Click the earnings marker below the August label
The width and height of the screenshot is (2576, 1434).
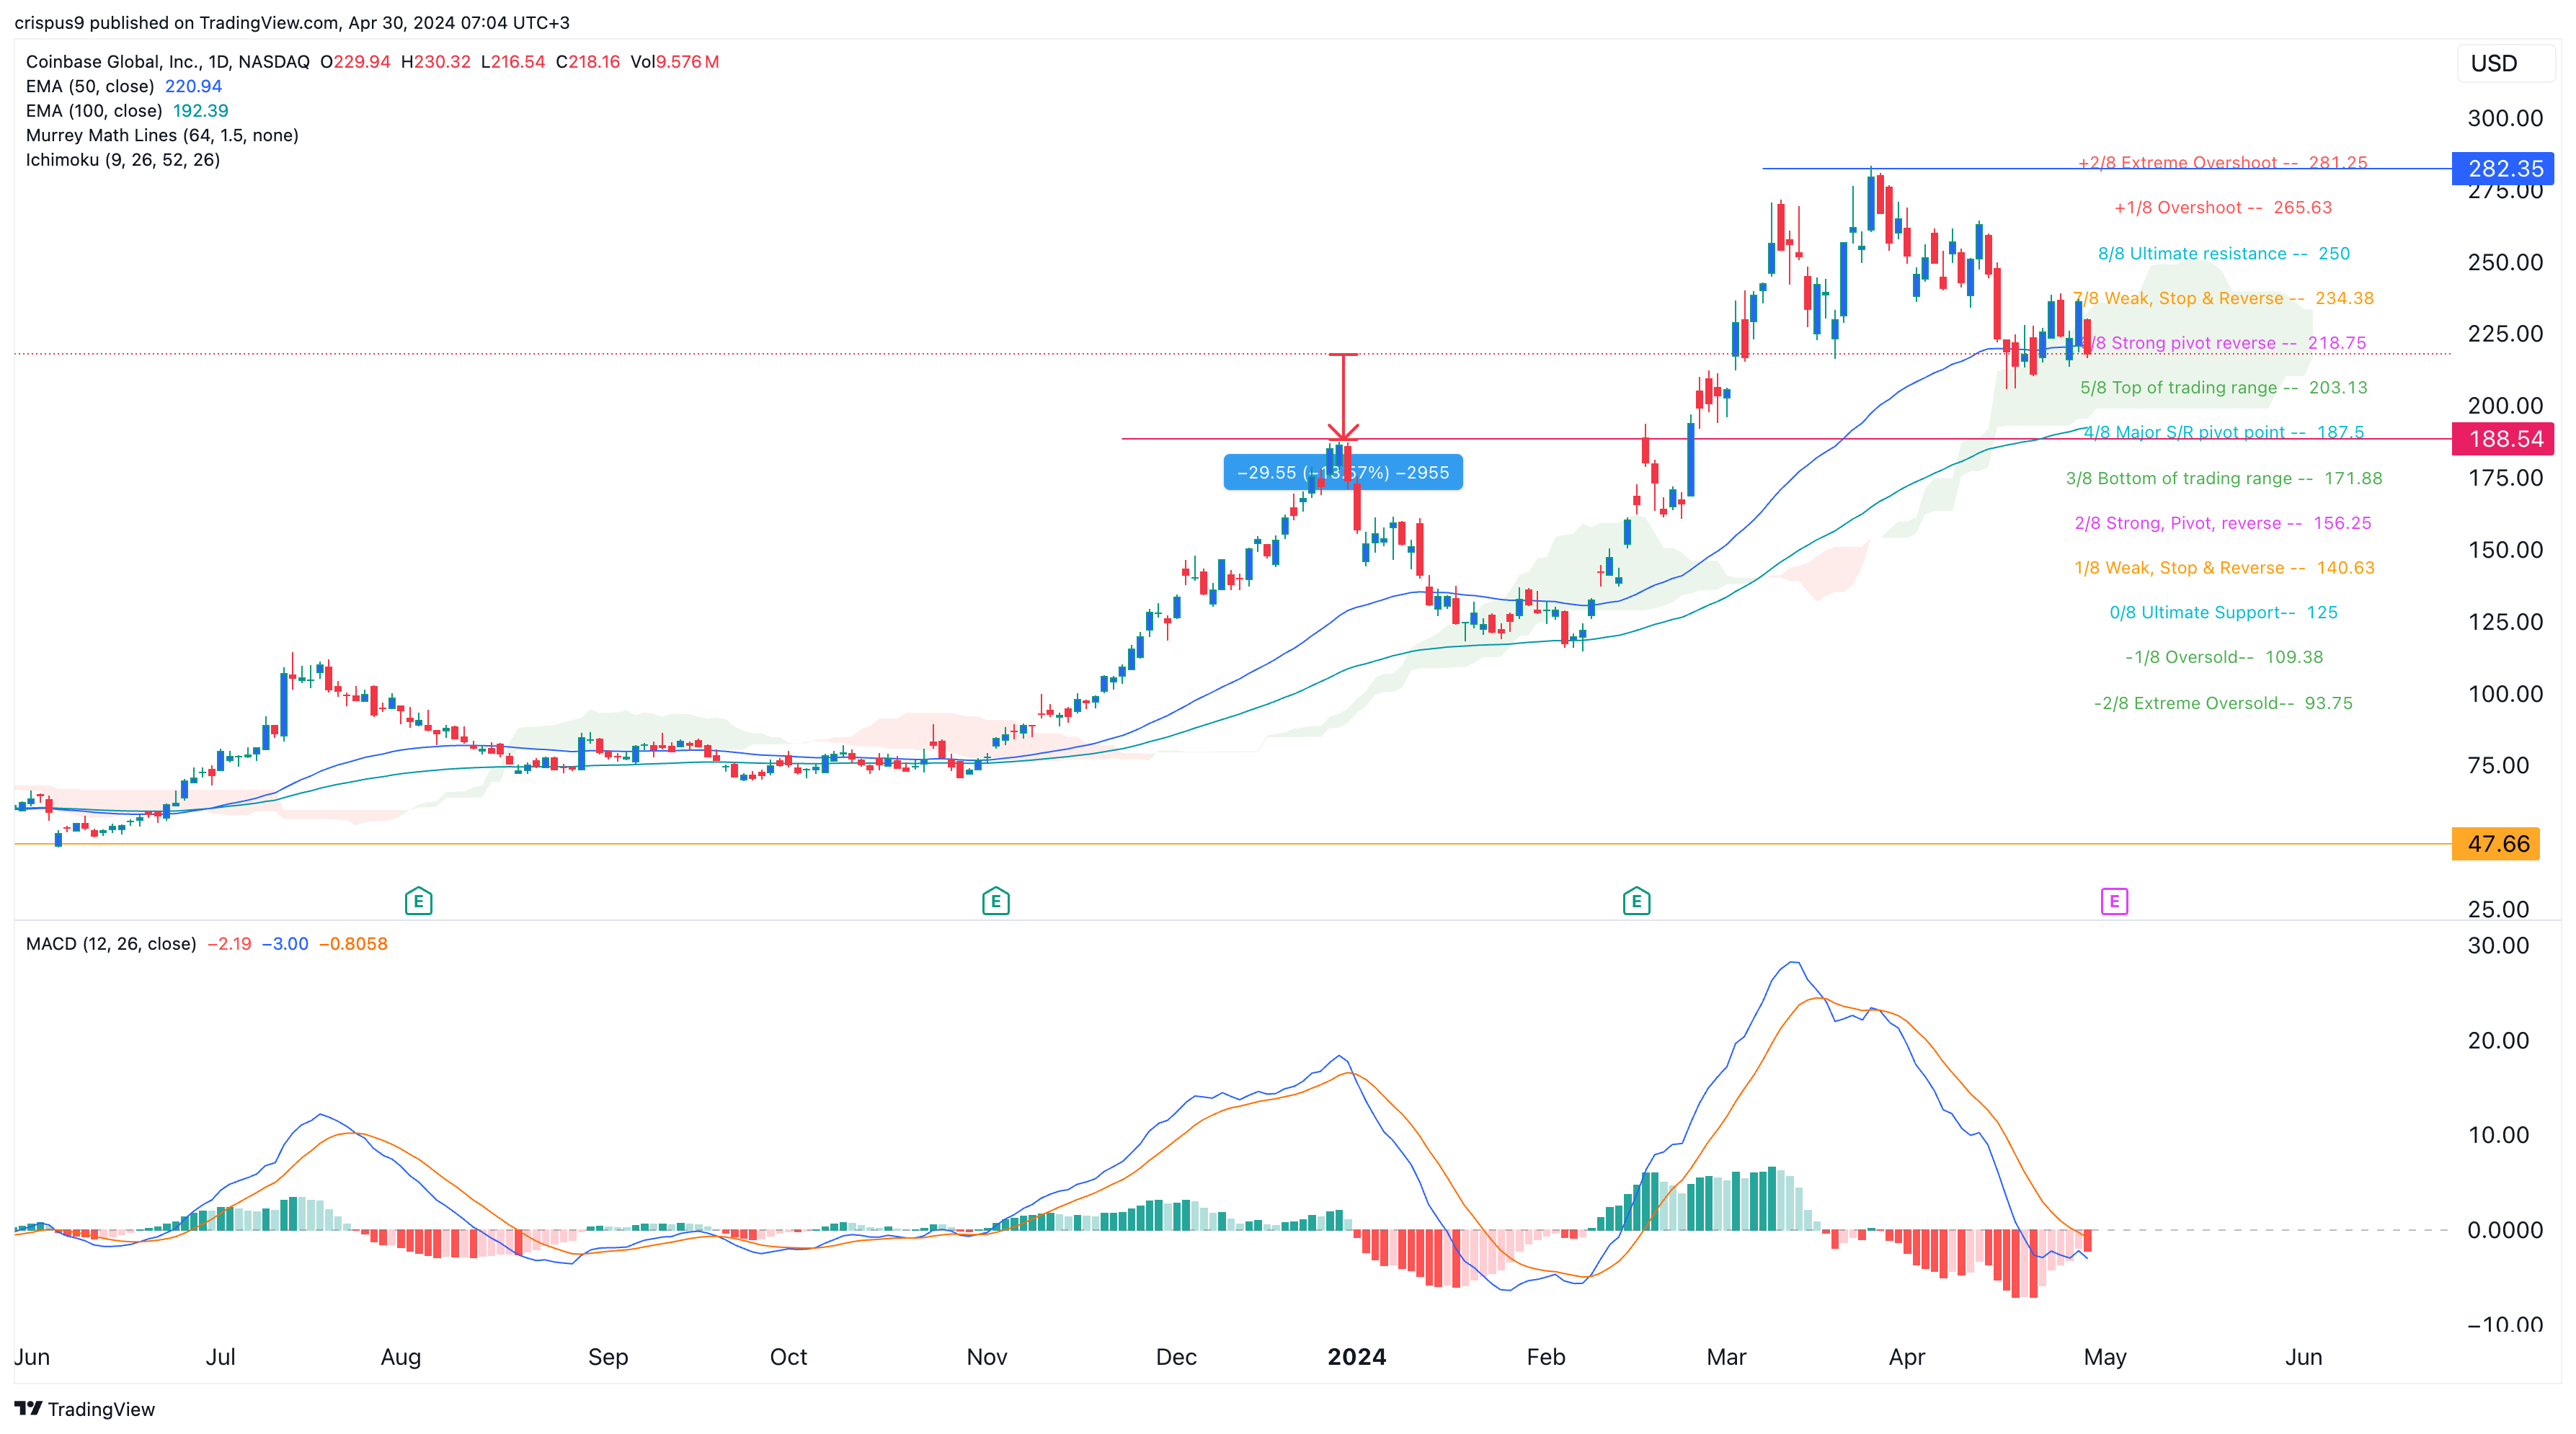[419, 901]
